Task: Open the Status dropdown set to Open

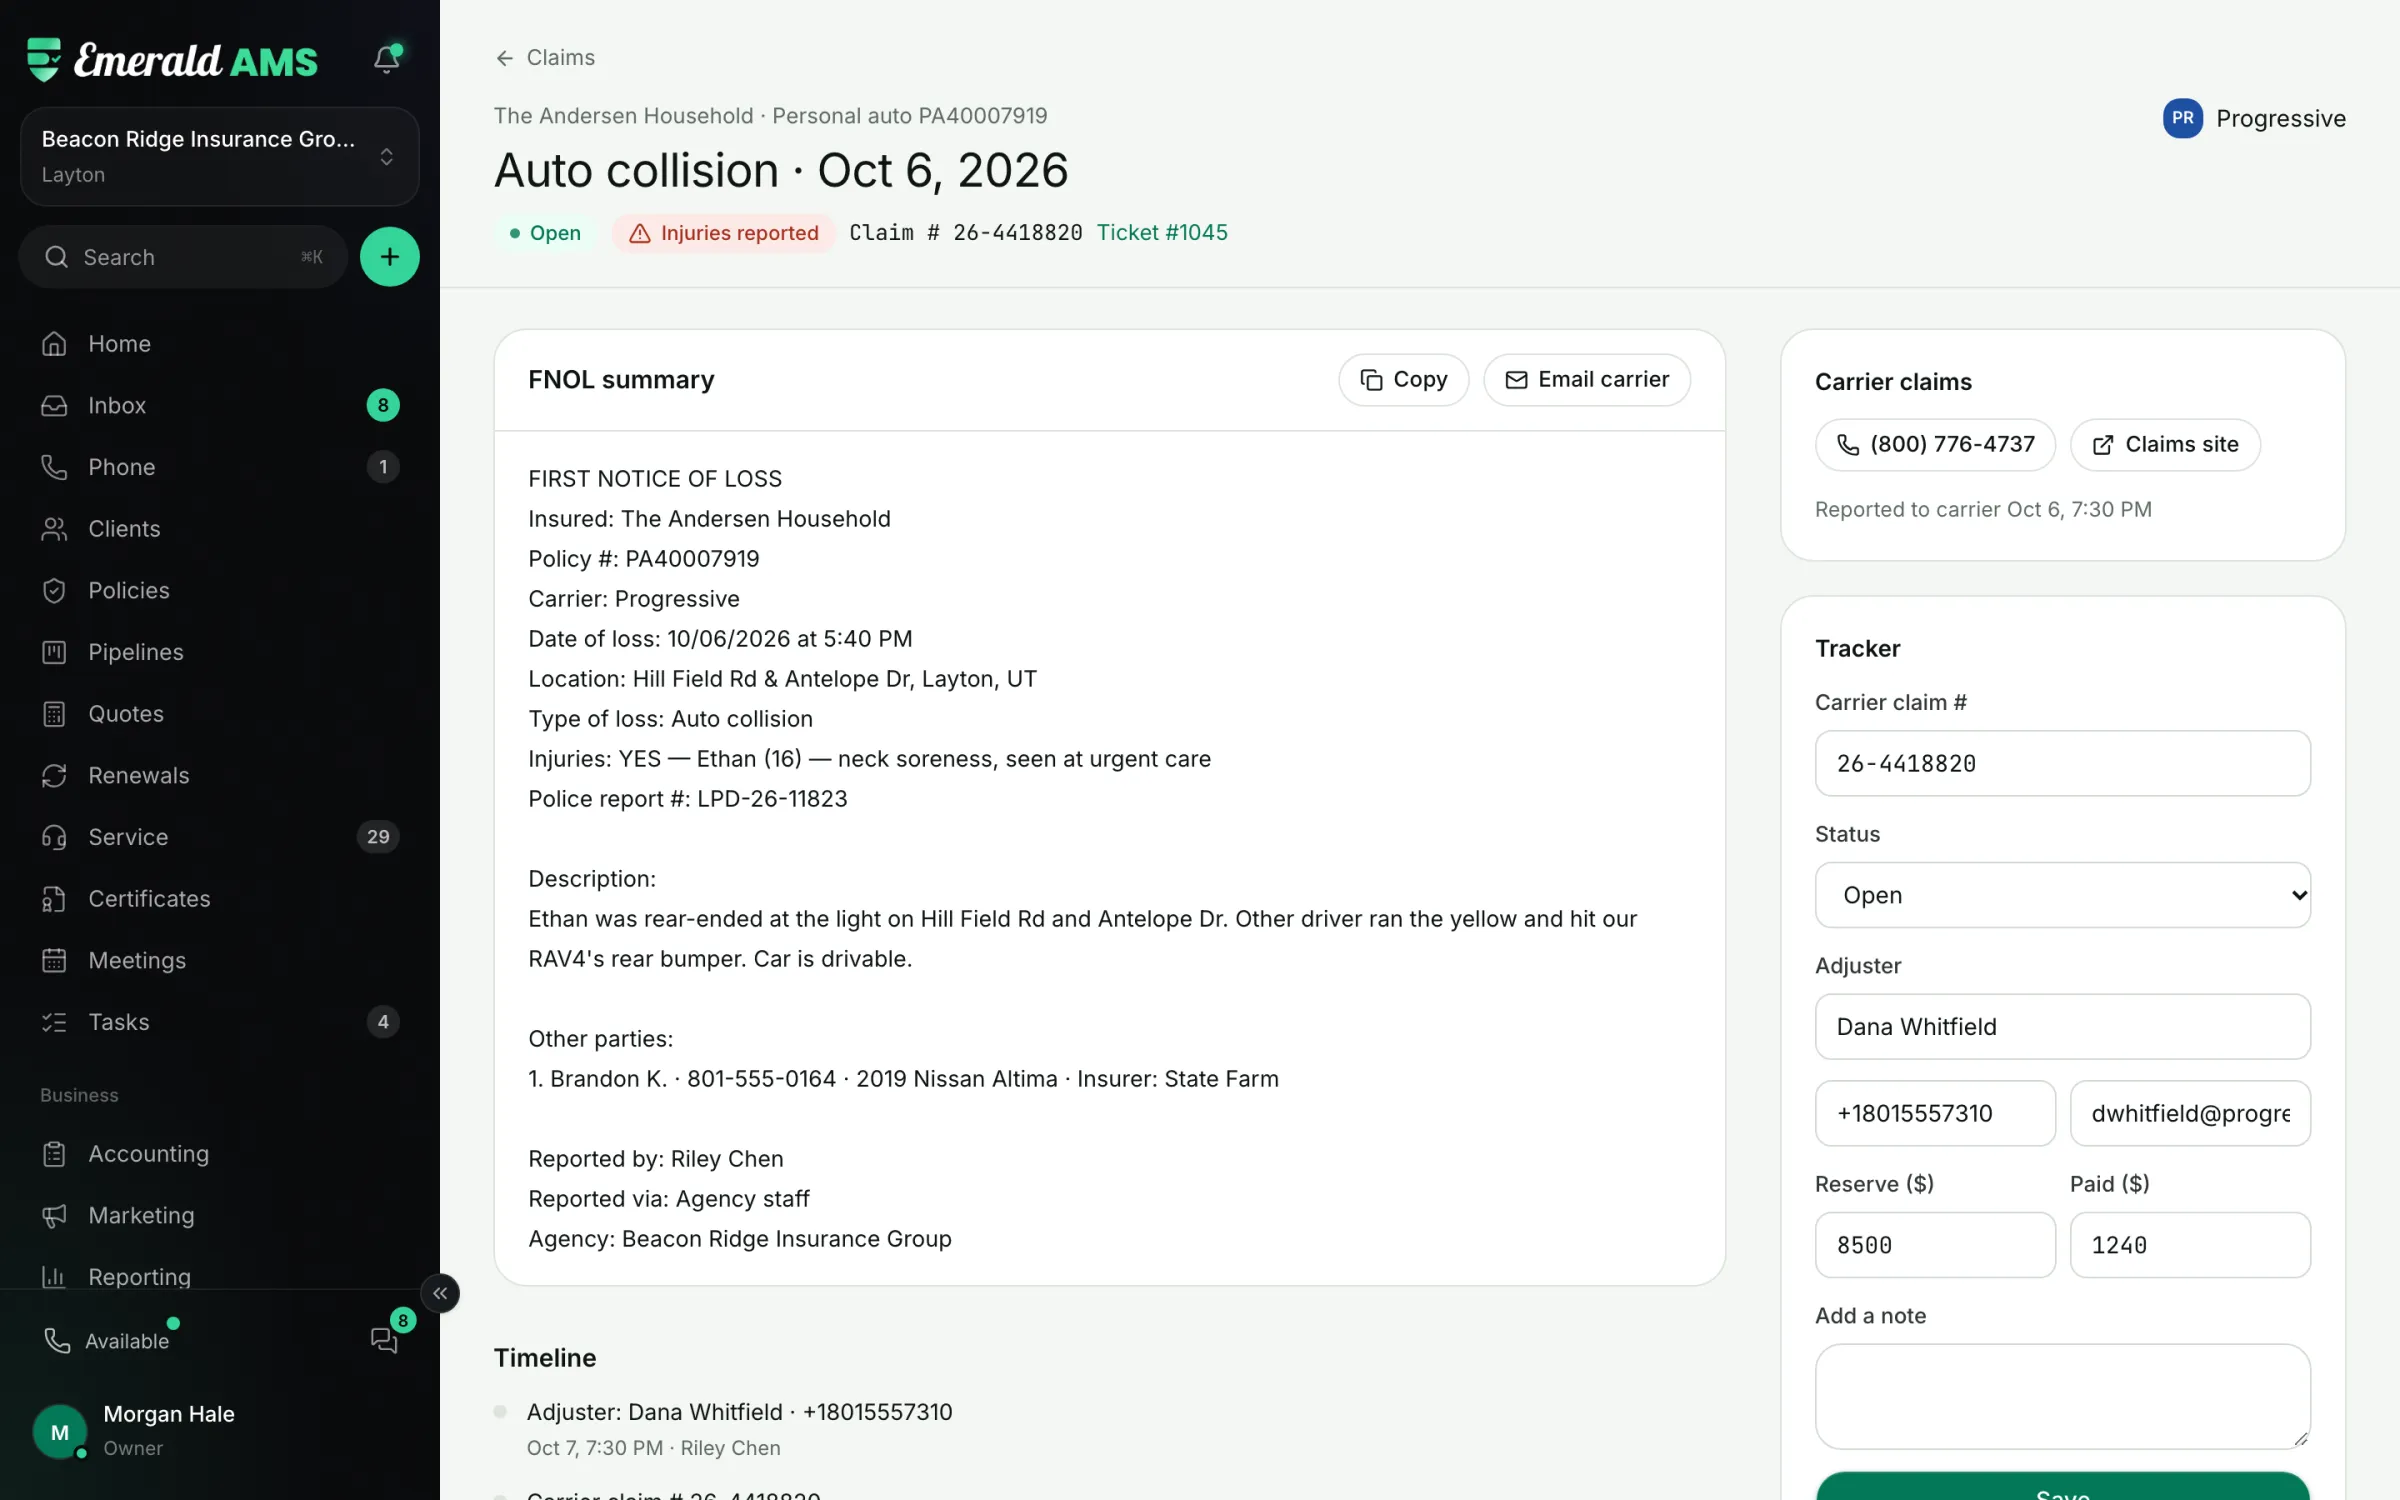Action: (2062, 895)
